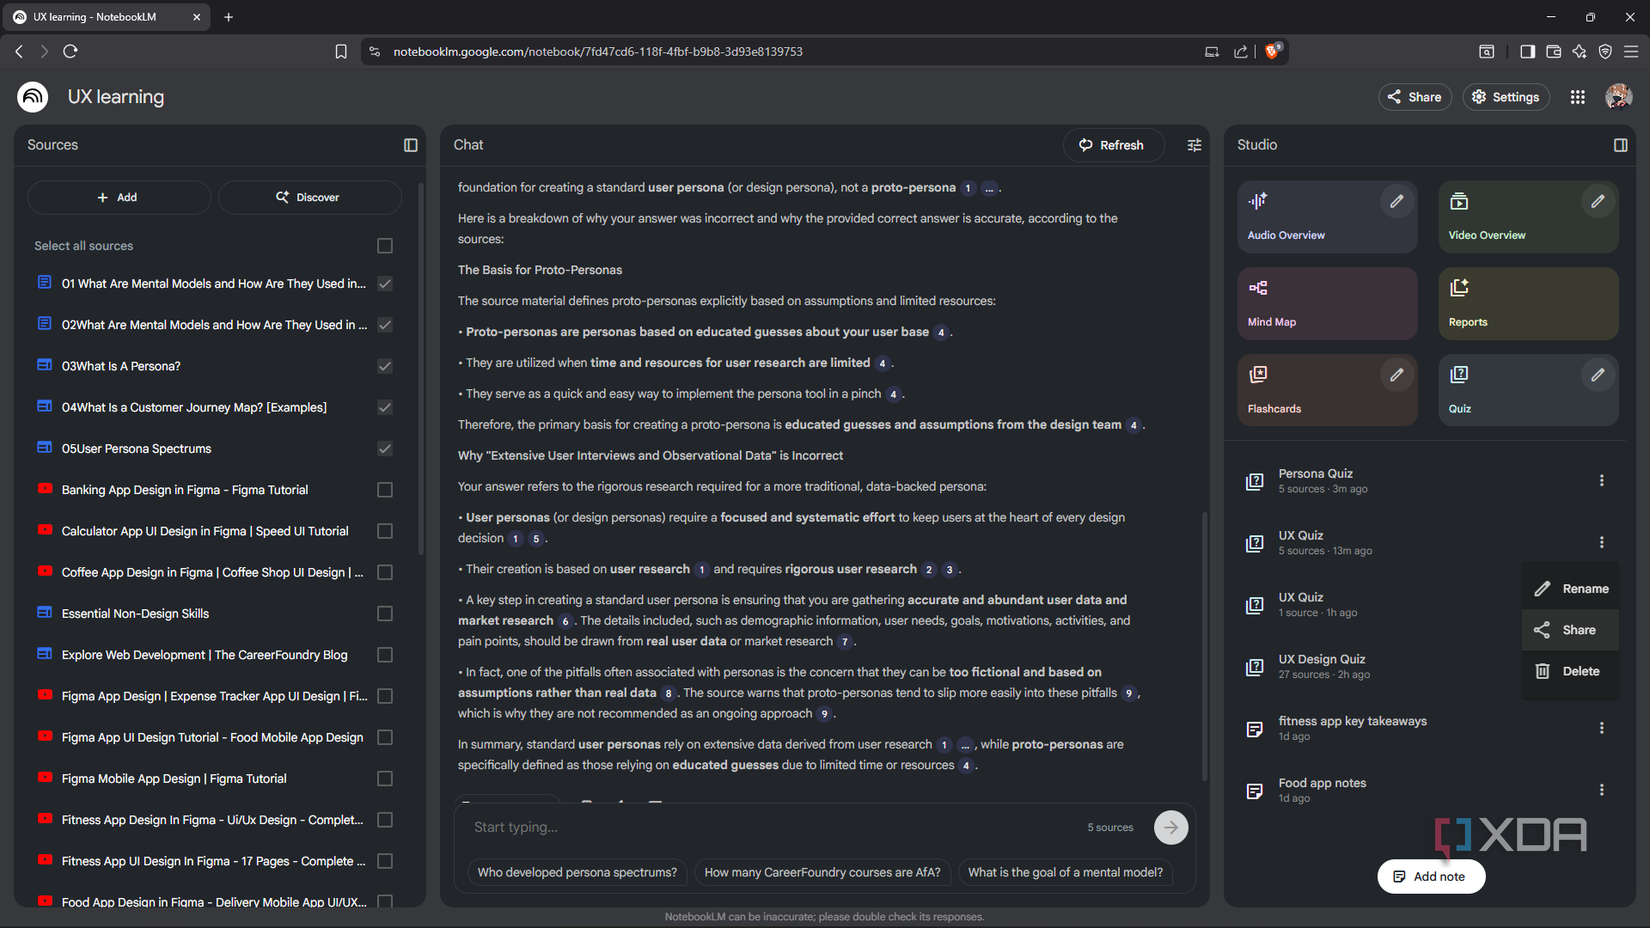Click the Add note button
Viewport: 1650px width, 928px height.
pos(1431,877)
